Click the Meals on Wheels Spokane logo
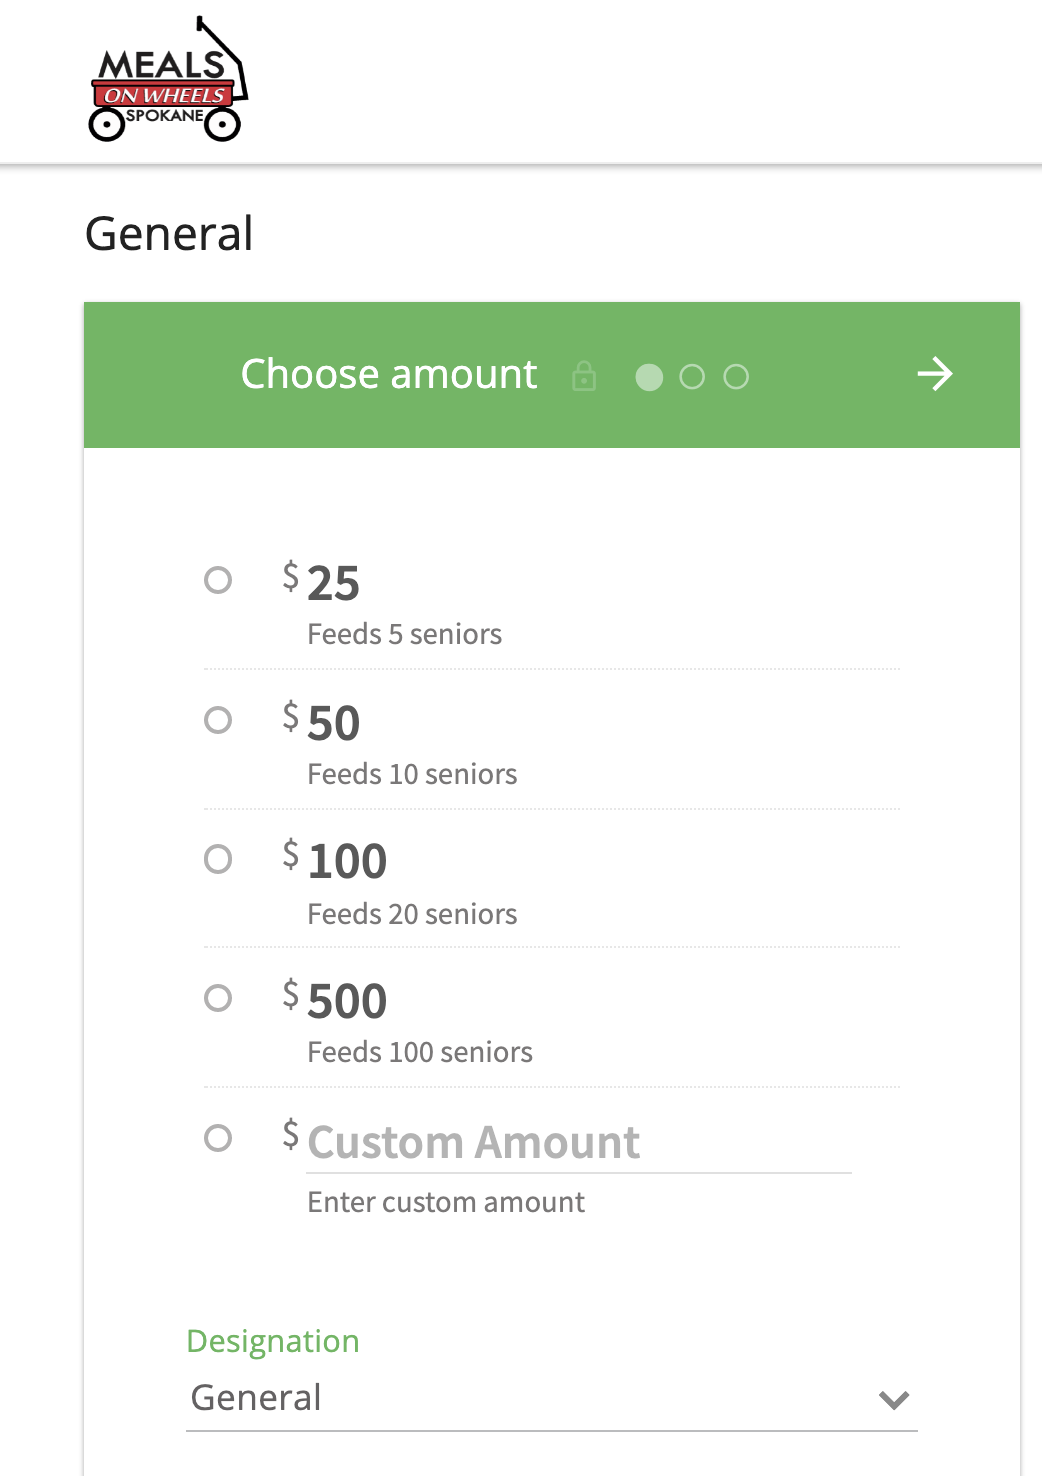Viewport: 1042px width, 1476px height. [168, 79]
